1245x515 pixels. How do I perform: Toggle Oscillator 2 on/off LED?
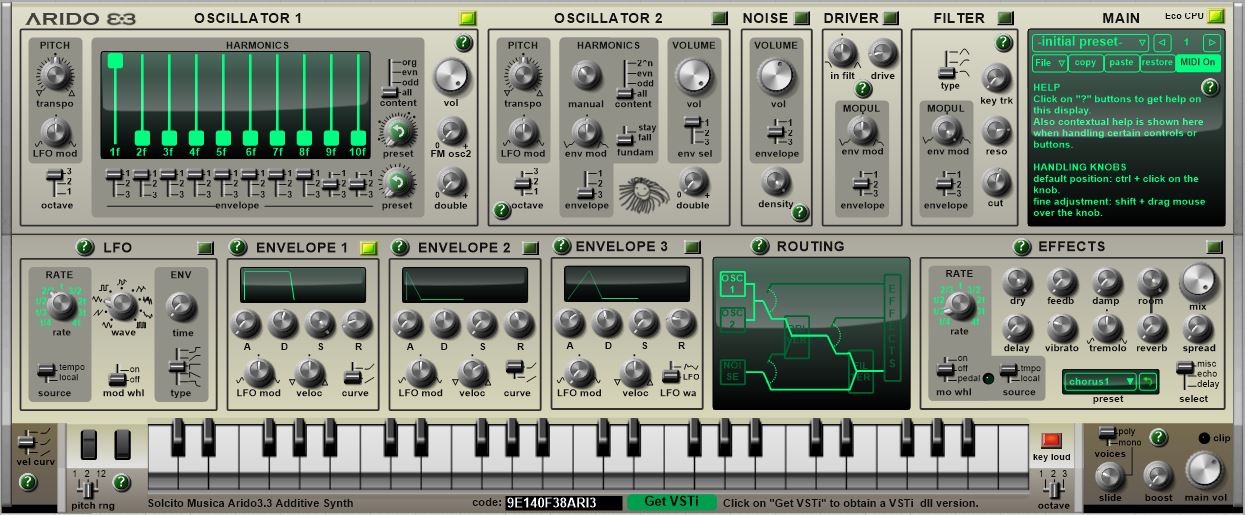point(720,18)
